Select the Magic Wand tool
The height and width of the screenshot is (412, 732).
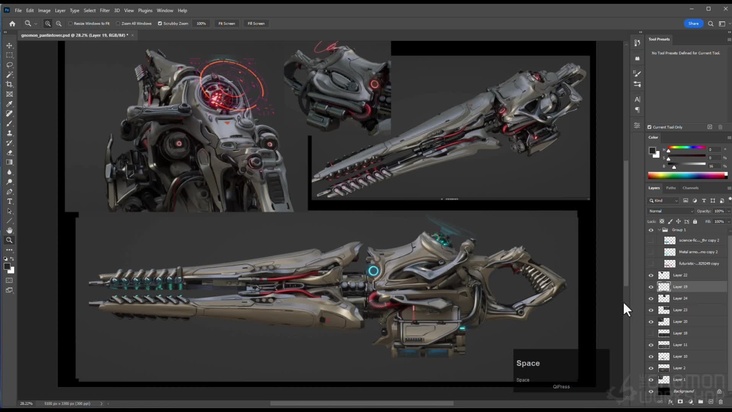(x=9, y=75)
